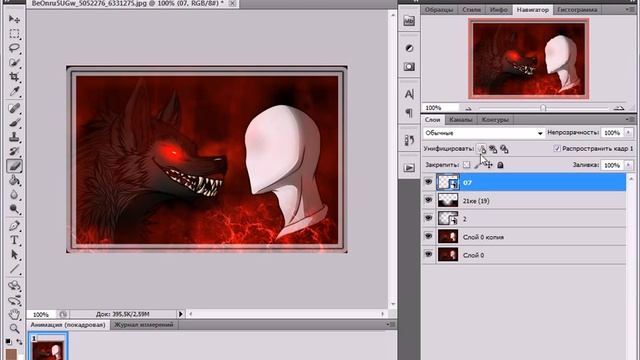This screenshot has width=640, height=360.
Task: Open the Журнал измерений tab
Action: tap(144, 325)
